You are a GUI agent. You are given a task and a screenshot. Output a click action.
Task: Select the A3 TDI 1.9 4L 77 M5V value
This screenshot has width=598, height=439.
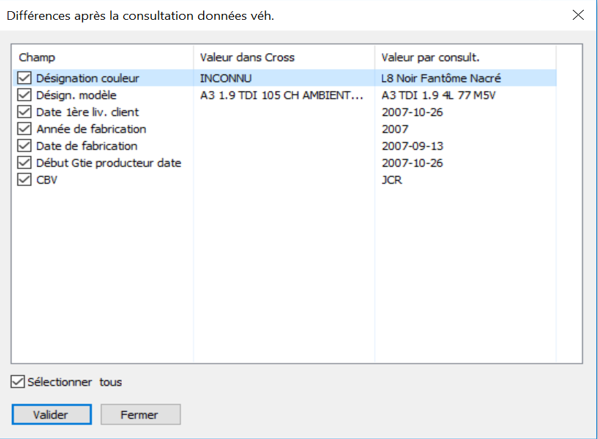(x=439, y=95)
